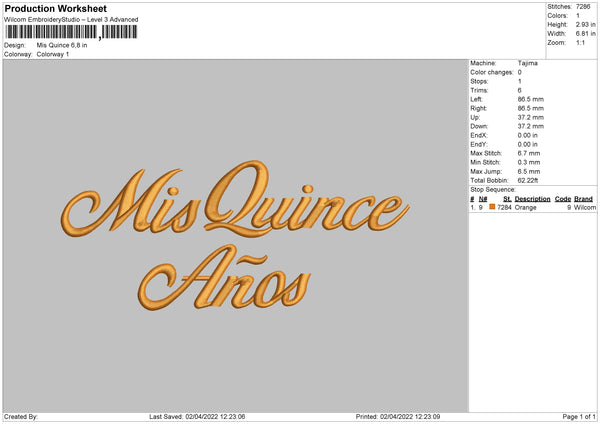Click the Machine value Tajima
Image resolution: width=600 pixels, height=424 pixels.
click(527, 64)
